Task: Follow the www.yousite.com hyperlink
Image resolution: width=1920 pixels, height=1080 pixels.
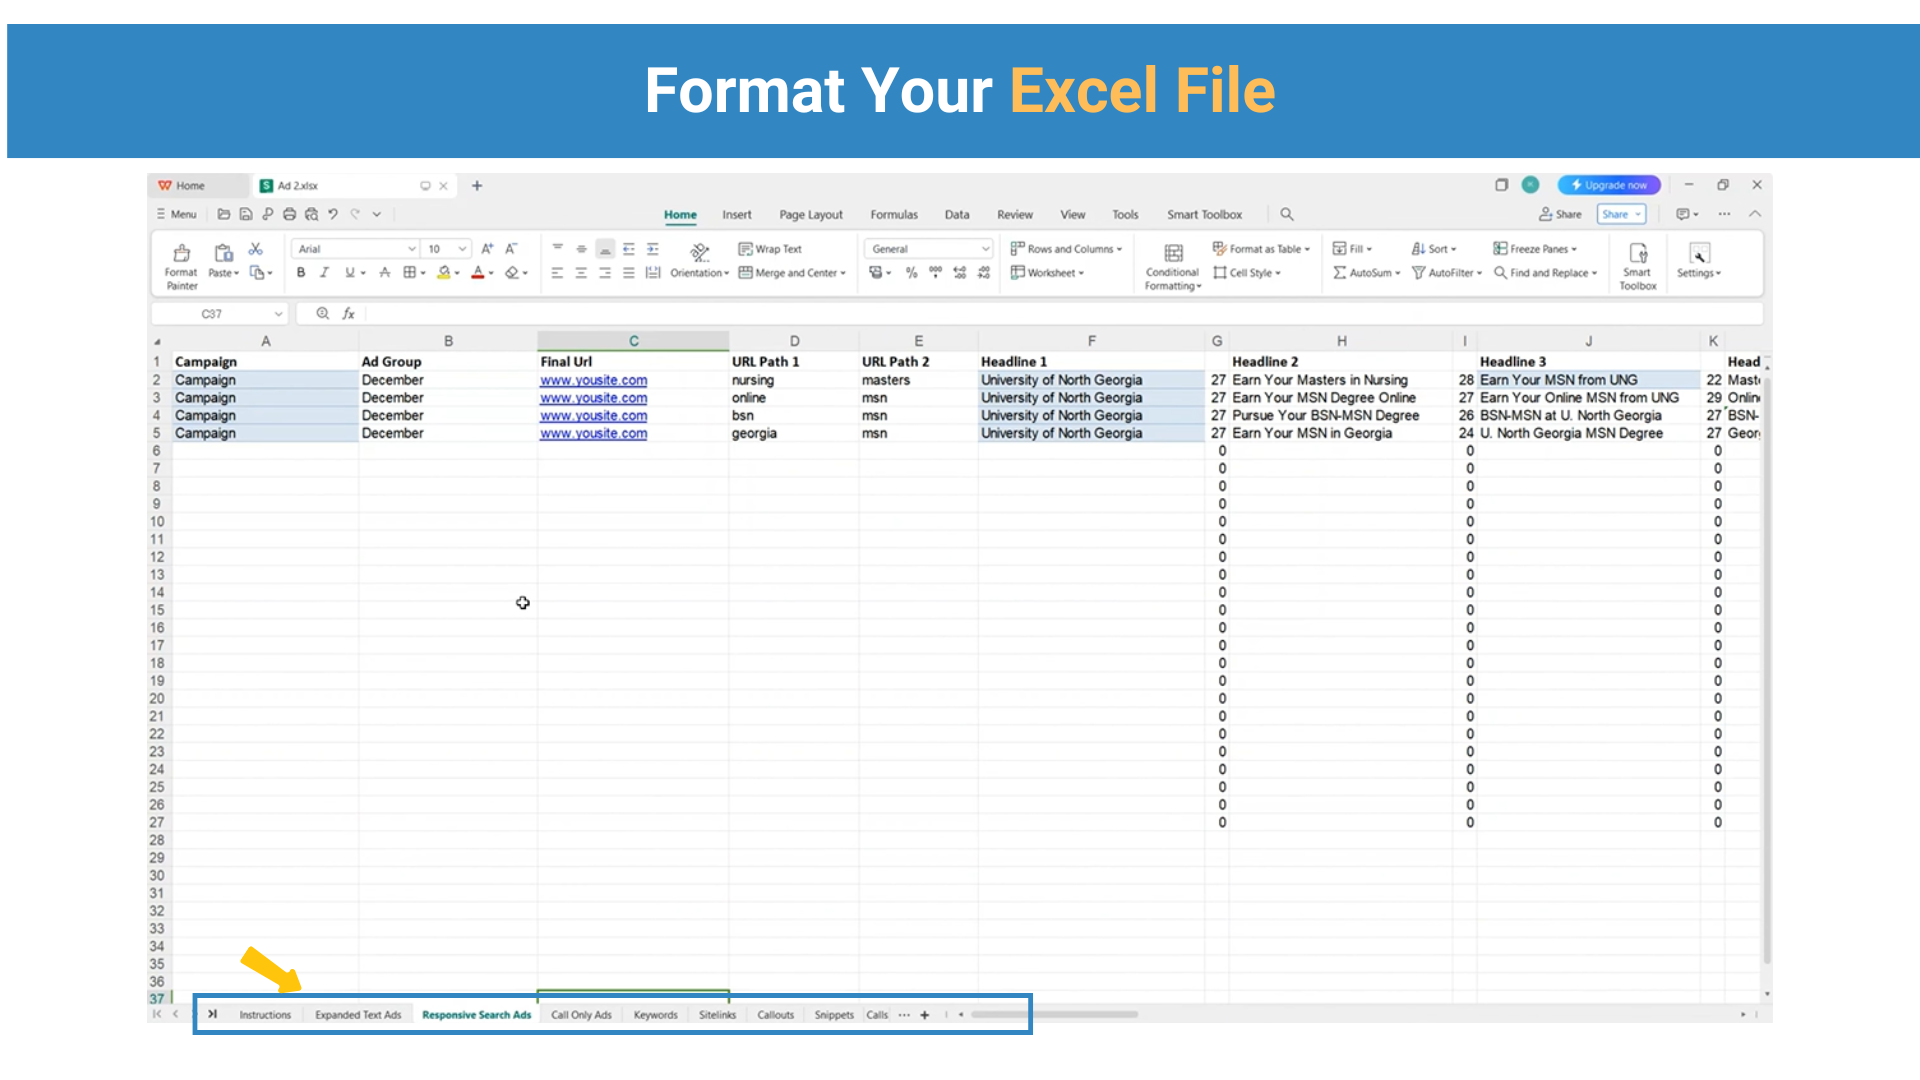Action: [x=593, y=380]
